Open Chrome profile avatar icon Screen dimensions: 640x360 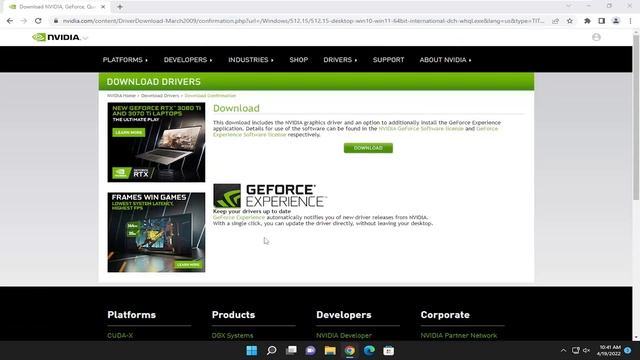coord(616,21)
